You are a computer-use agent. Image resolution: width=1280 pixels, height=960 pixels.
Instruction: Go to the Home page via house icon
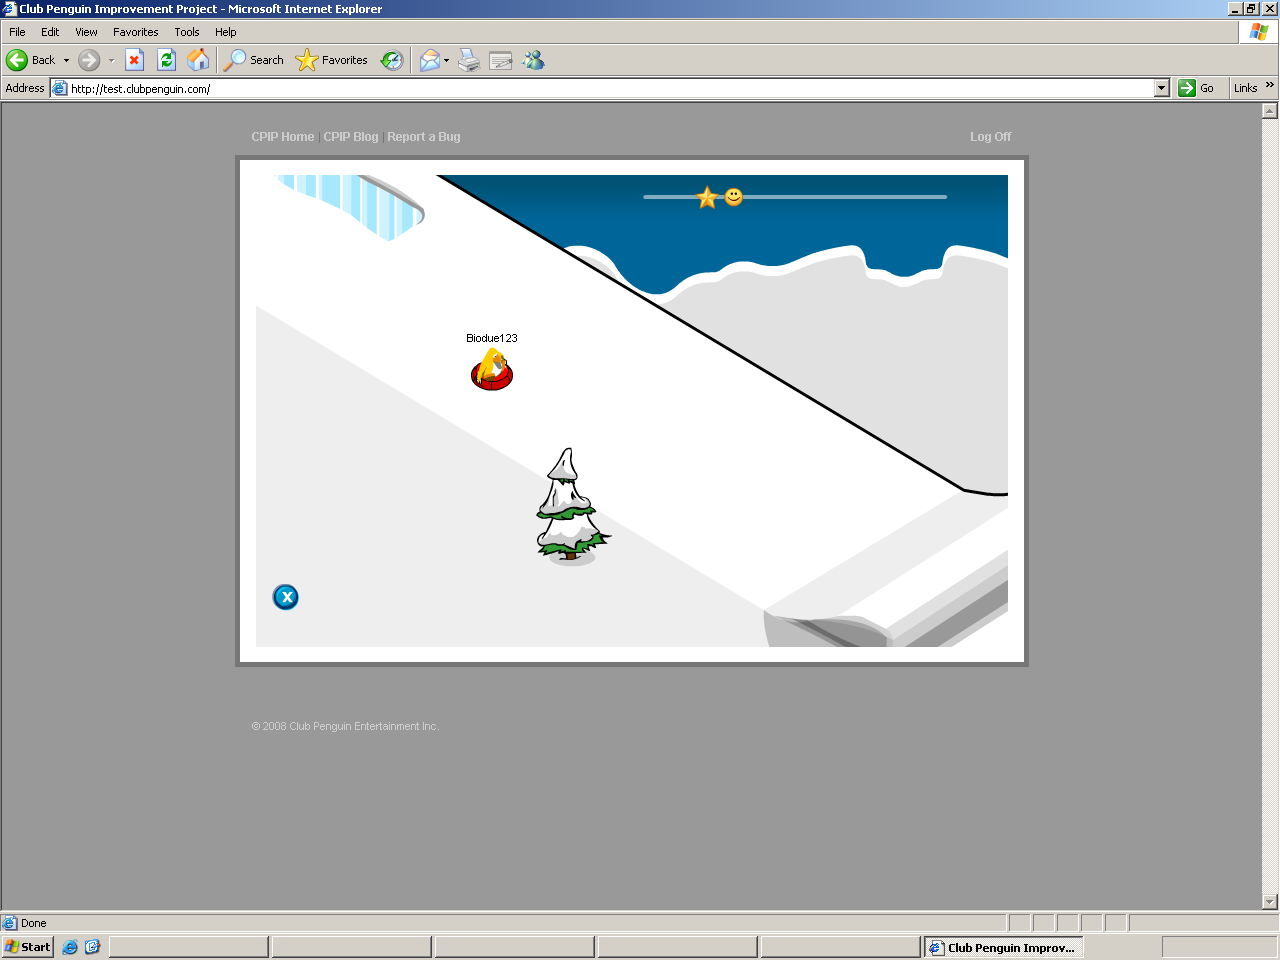(198, 60)
